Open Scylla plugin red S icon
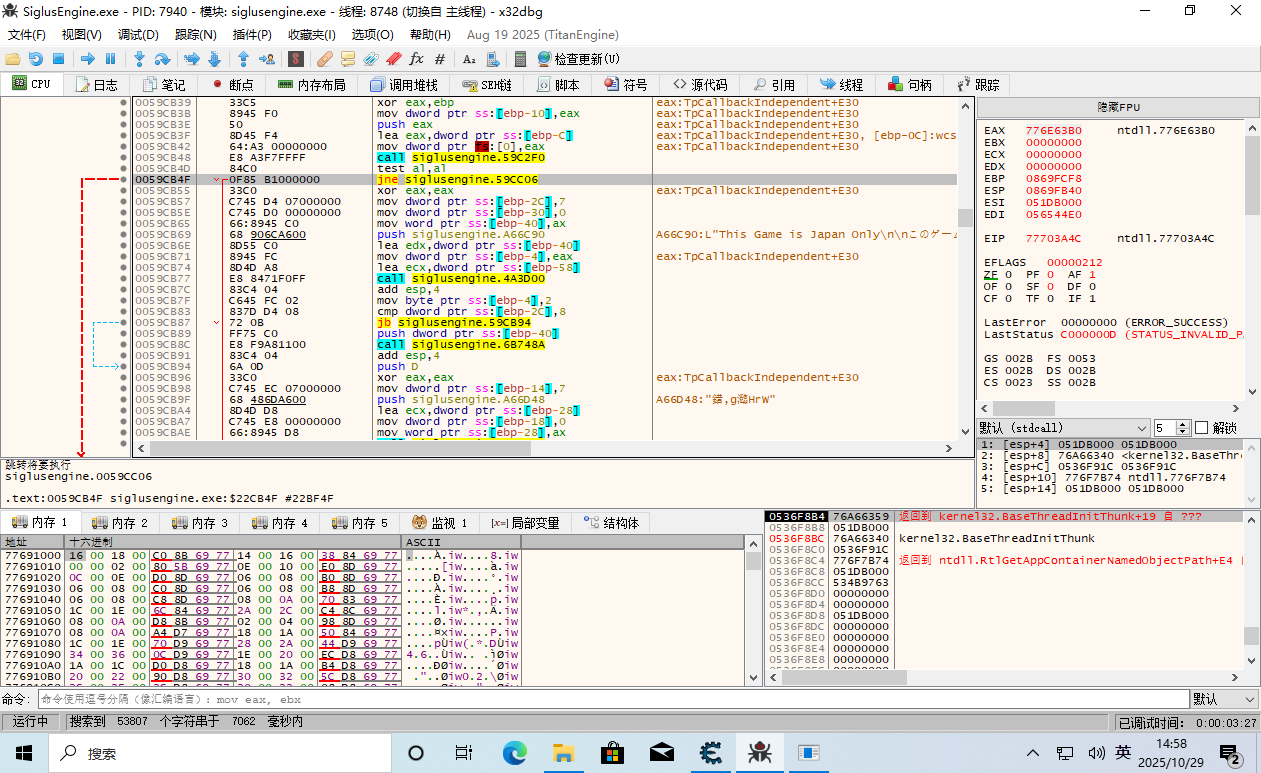This screenshot has height=773, width=1261. click(296, 59)
